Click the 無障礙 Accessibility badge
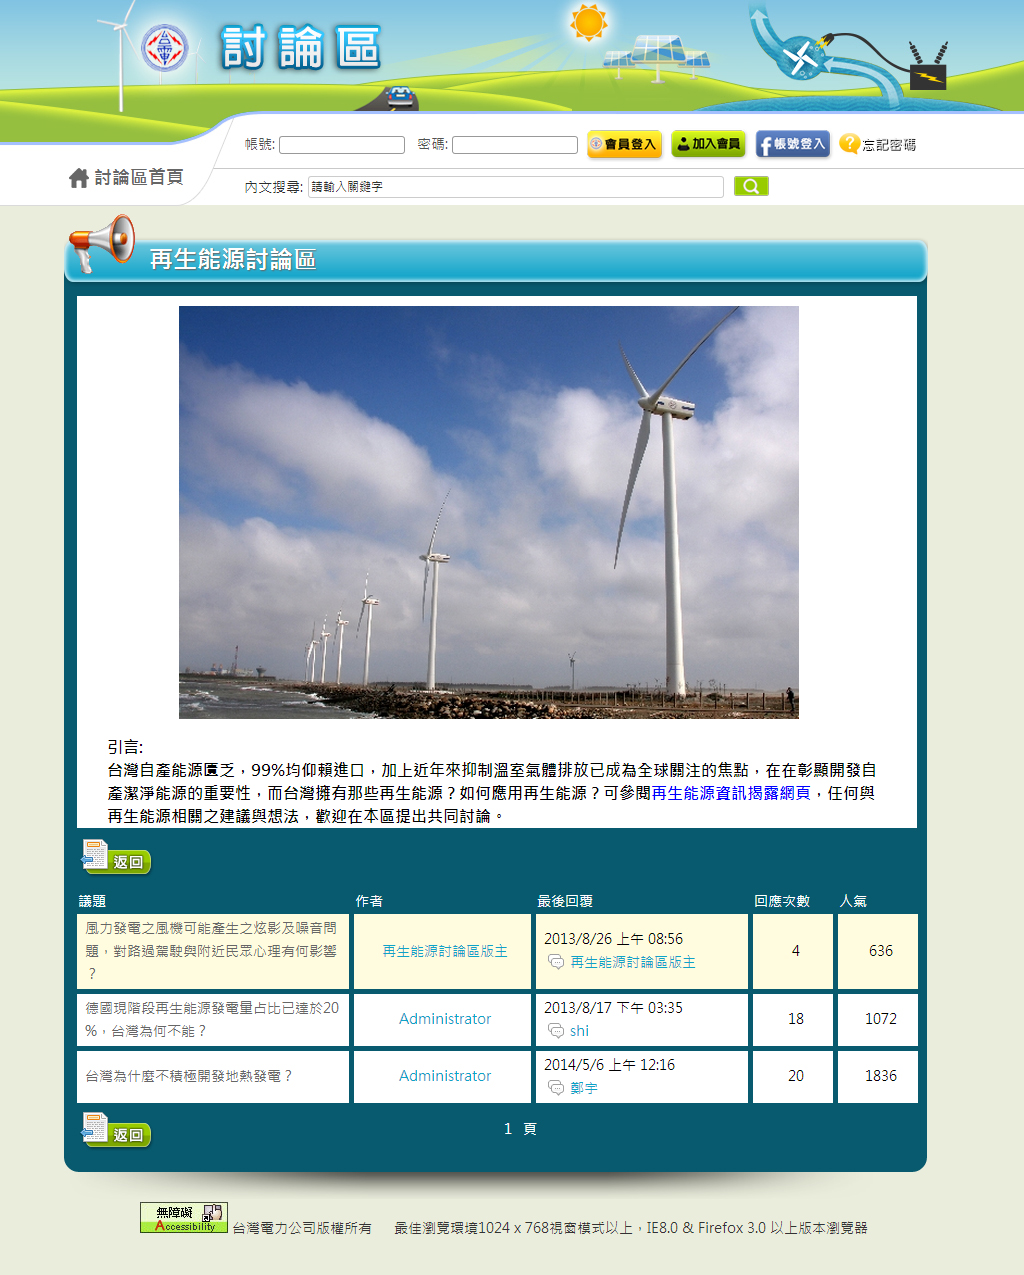1024x1275 pixels. point(184,1217)
